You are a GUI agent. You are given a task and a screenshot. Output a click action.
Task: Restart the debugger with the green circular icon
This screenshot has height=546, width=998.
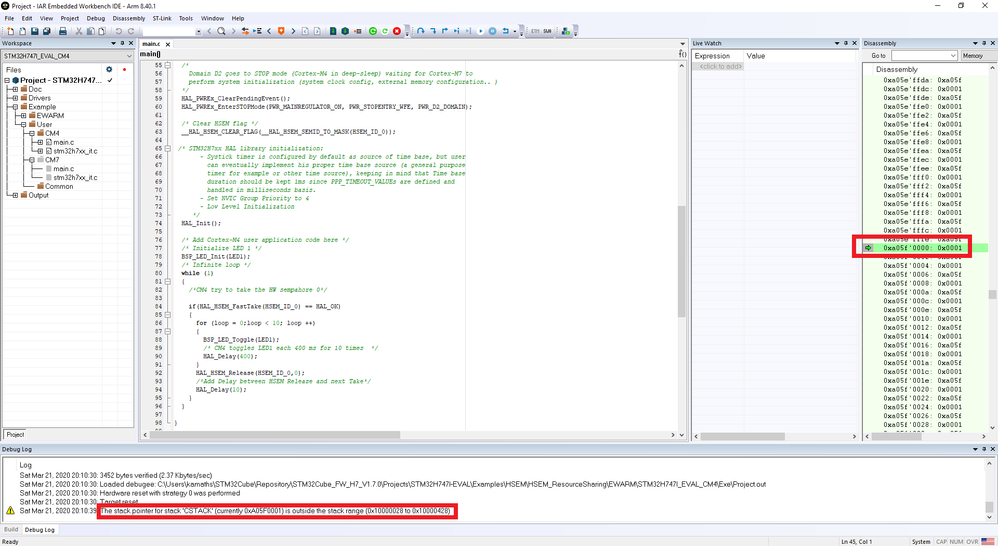(x=373, y=31)
